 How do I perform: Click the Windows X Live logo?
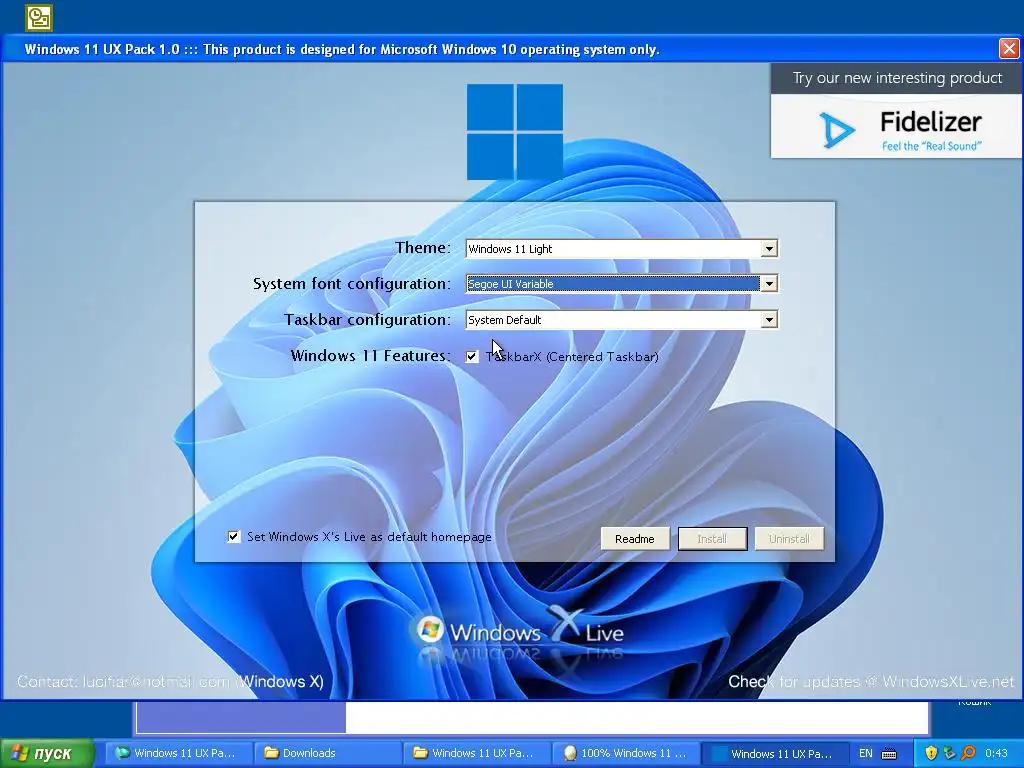pos(520,630)
